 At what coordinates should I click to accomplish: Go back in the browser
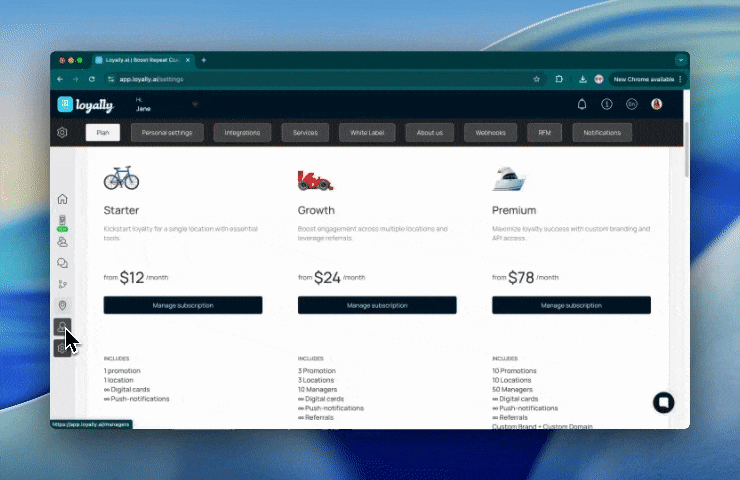tap(60, 79)
